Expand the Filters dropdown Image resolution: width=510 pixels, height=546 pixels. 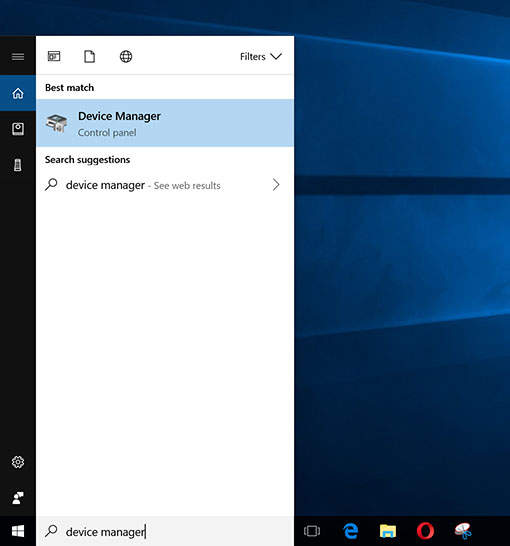point(261,56)
